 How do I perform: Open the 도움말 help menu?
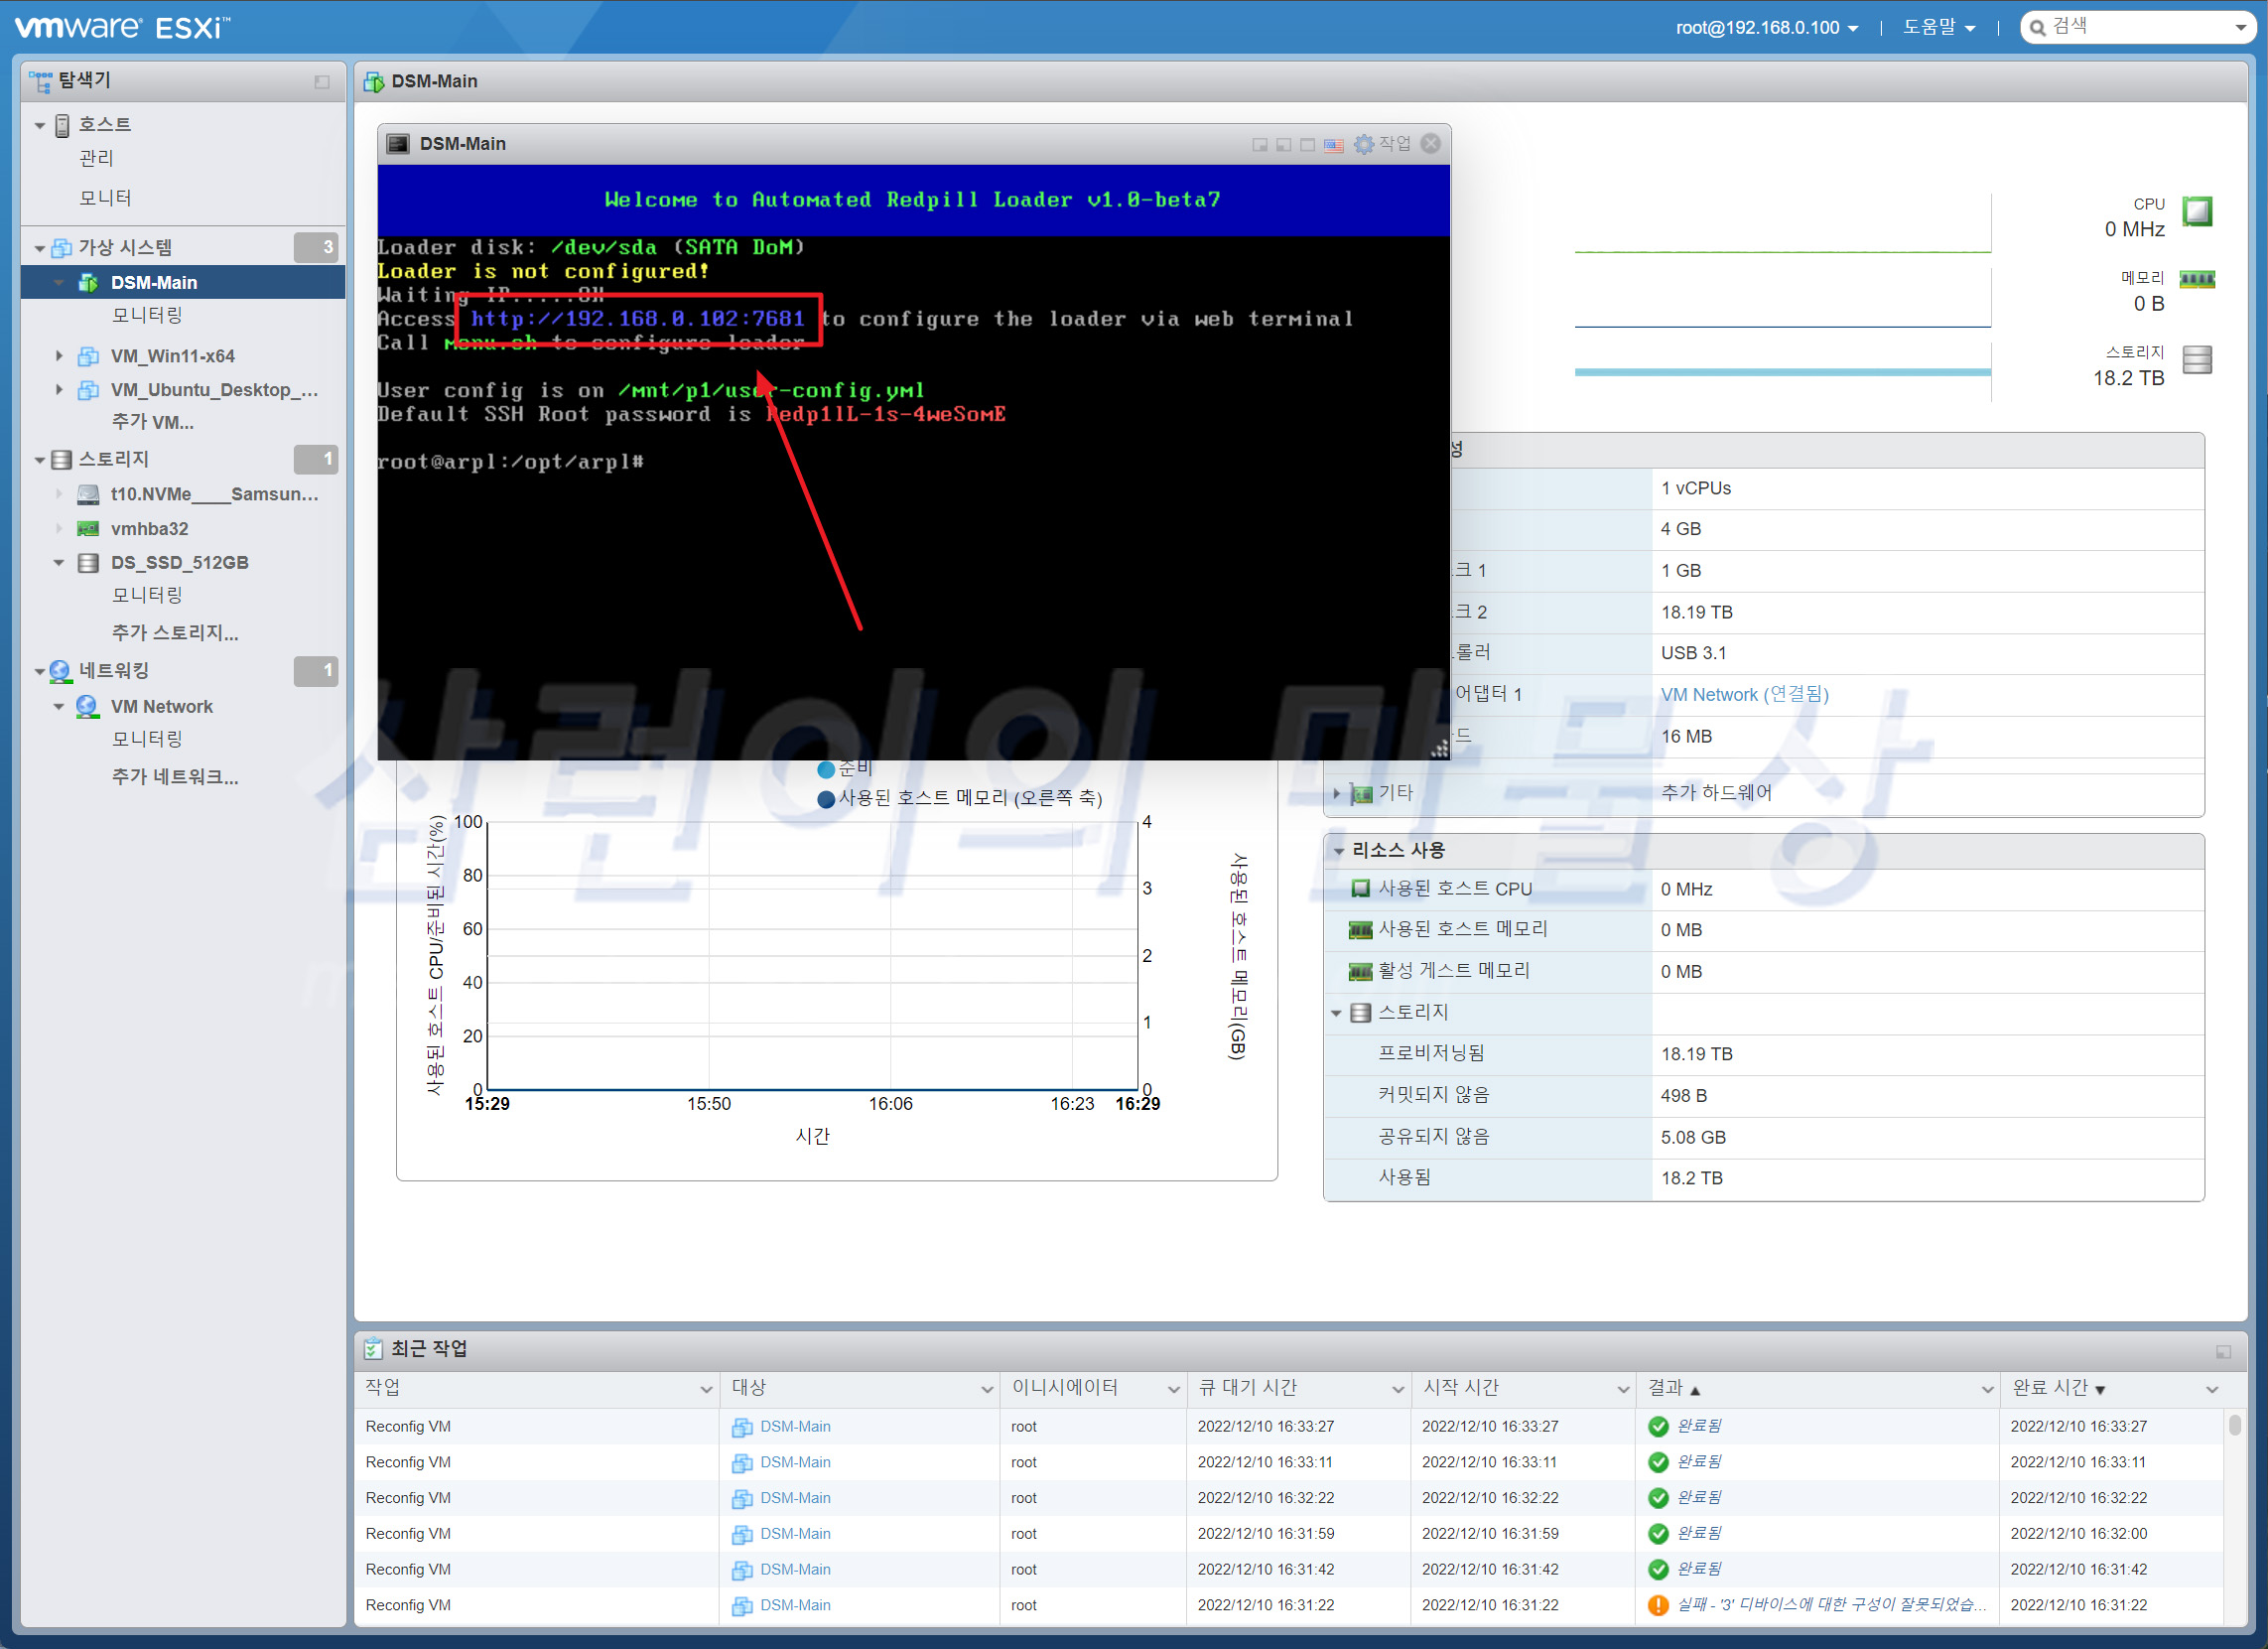[x=1938, y=28]
